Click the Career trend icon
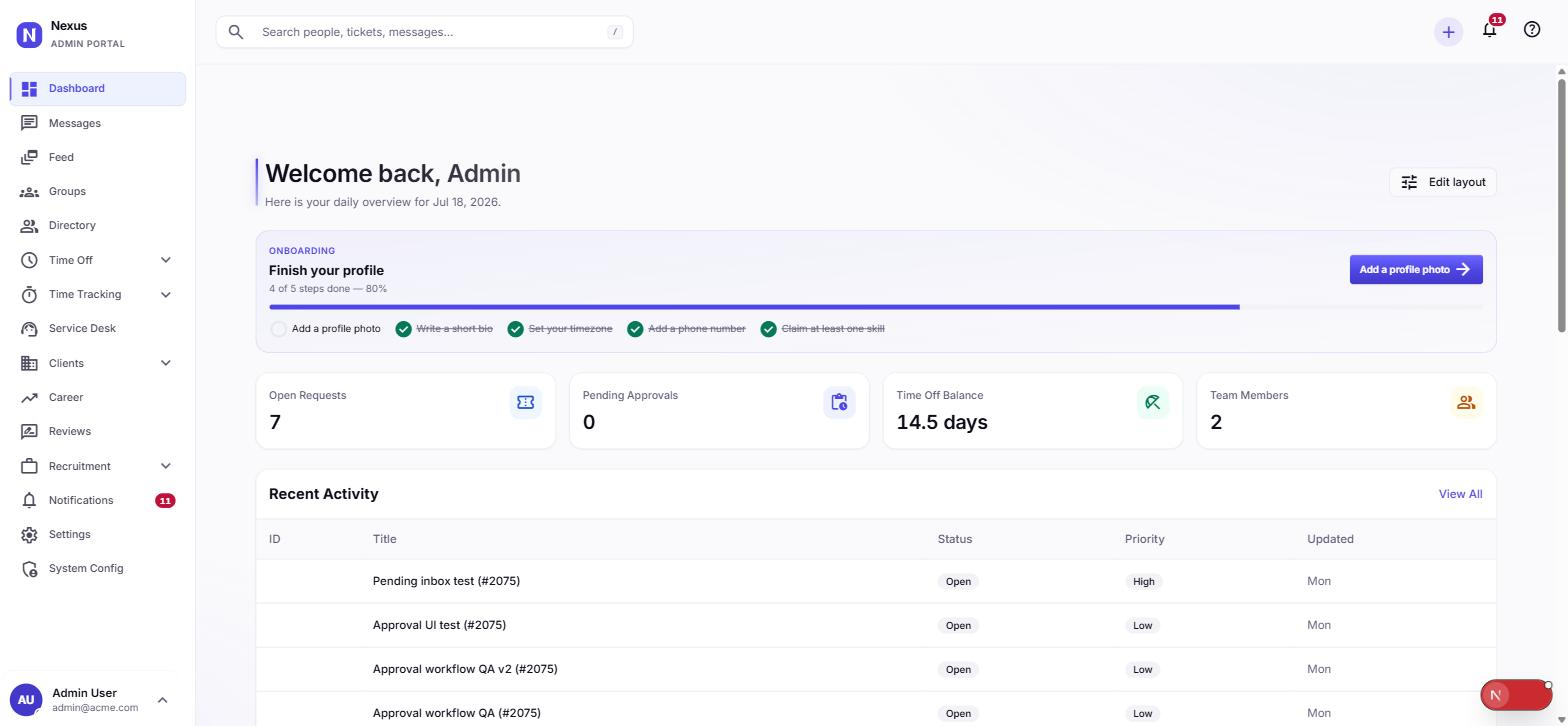The width and height of the screenshot is (1568, 726). point(29,397)
